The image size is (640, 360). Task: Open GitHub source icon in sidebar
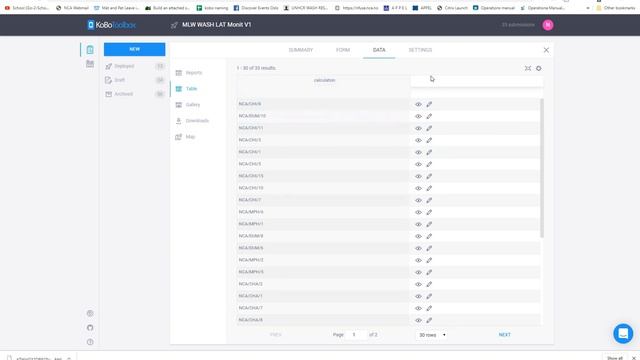pyautogui.click(x=90, y=328)
